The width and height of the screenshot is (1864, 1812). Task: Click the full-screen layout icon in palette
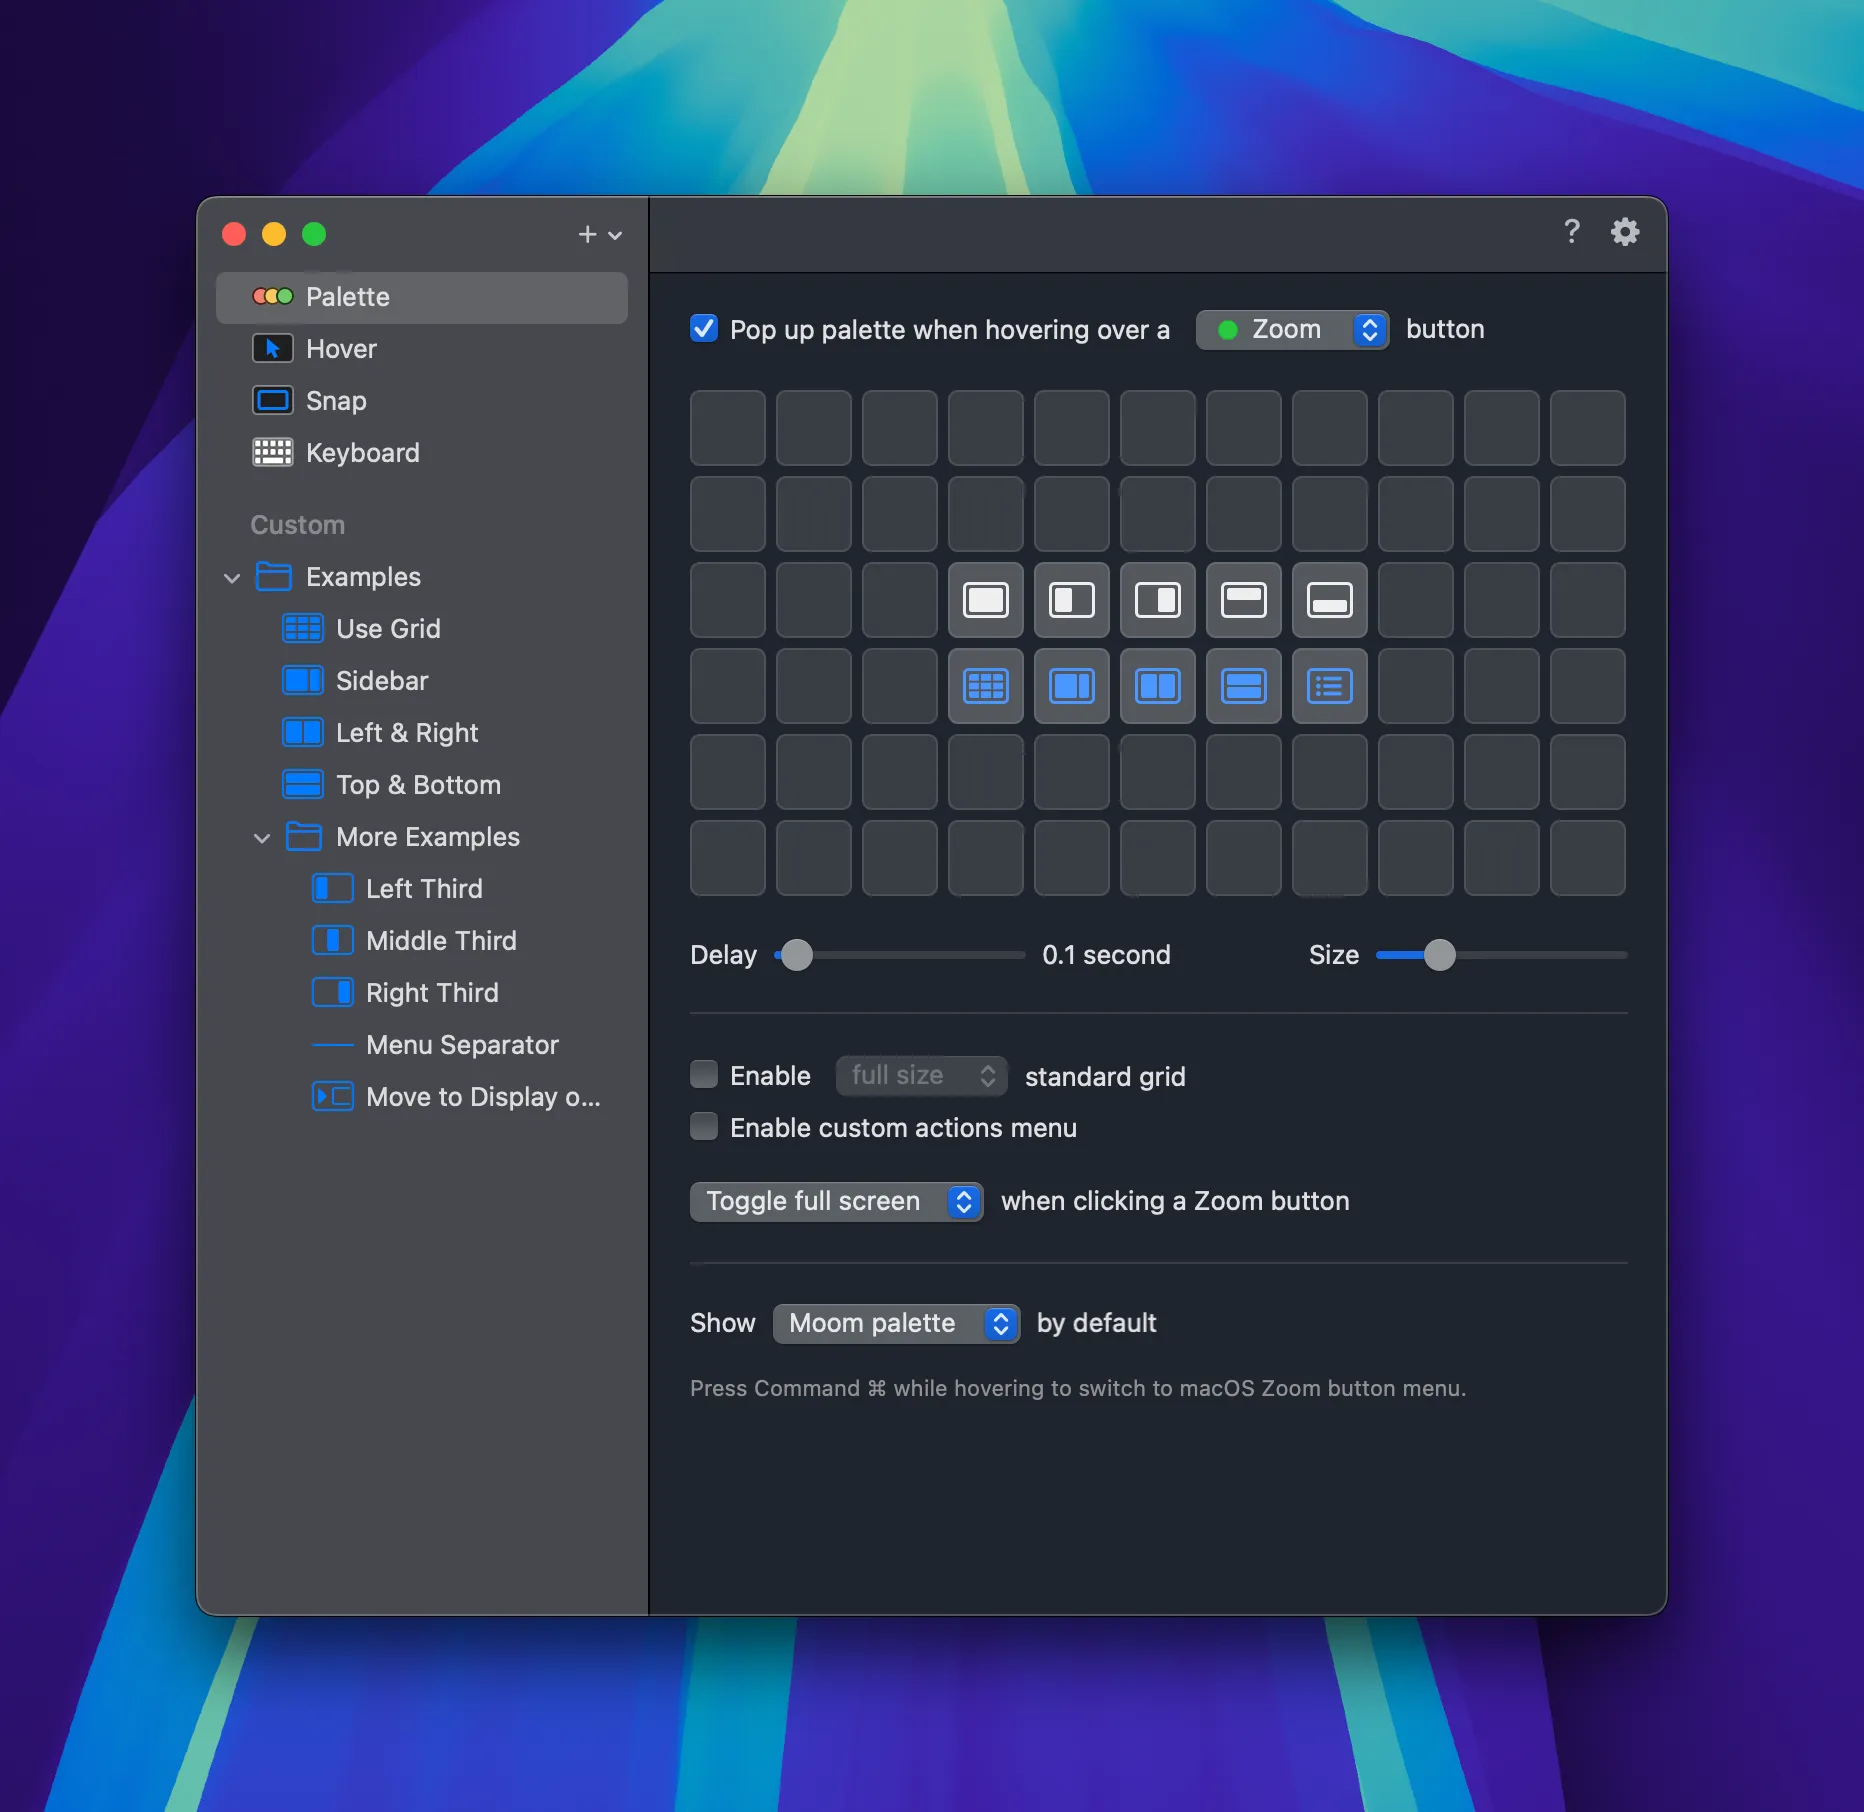985,600
